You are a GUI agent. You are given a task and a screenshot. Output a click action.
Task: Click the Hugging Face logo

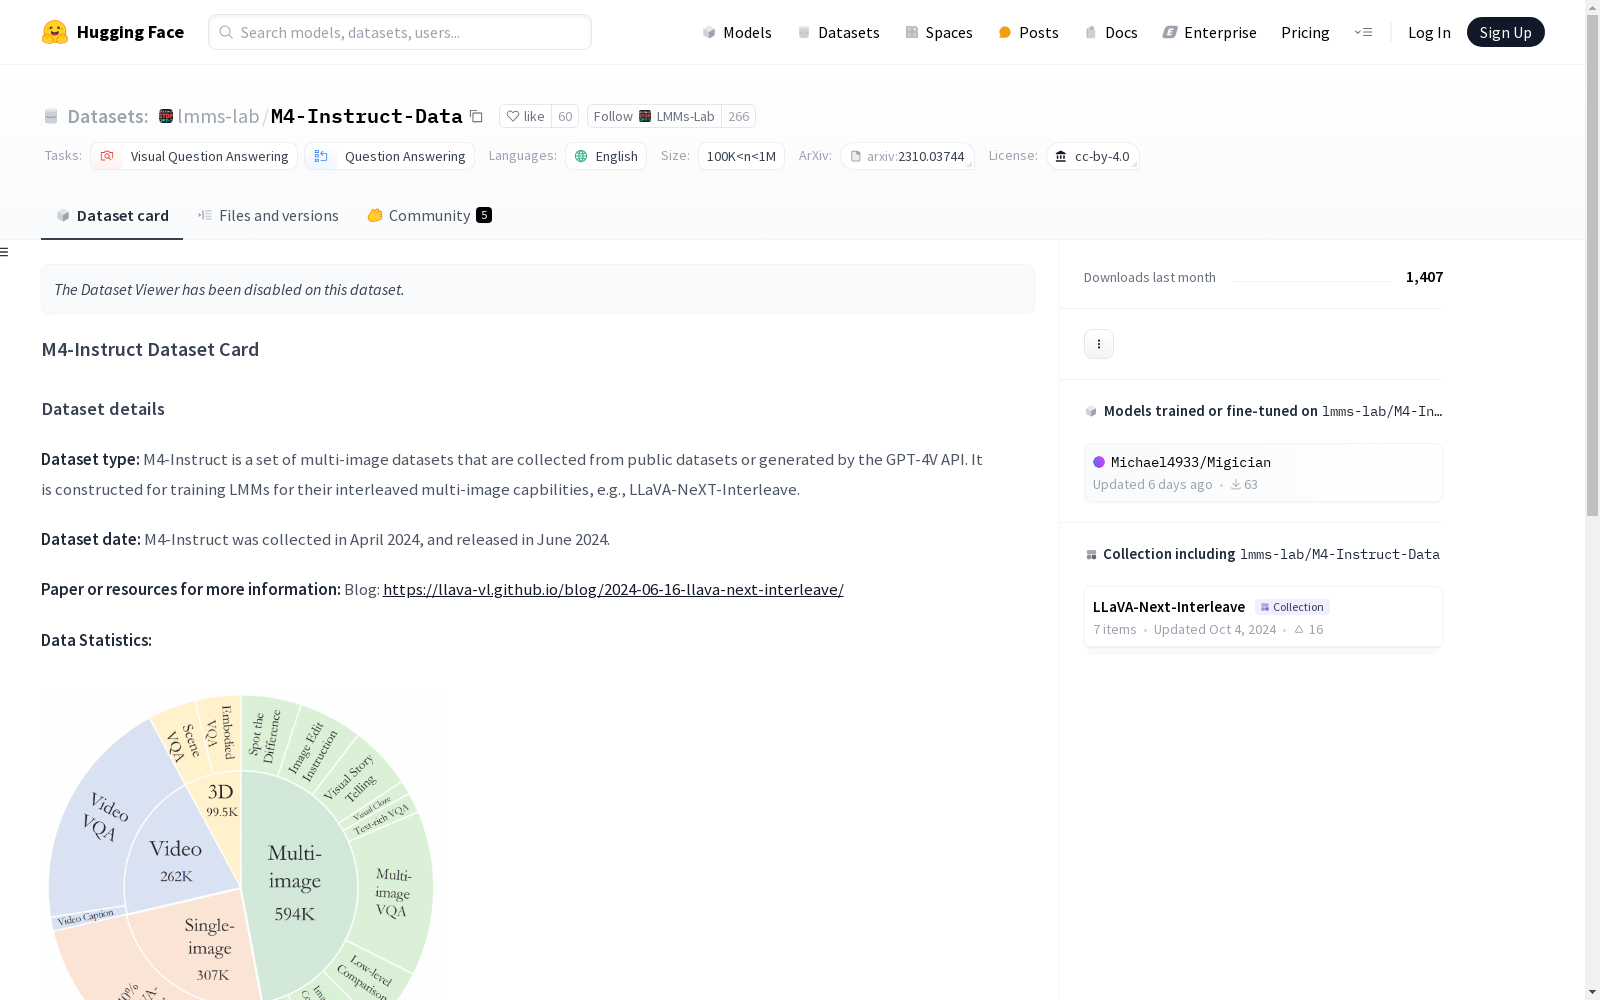pos(112,32)
